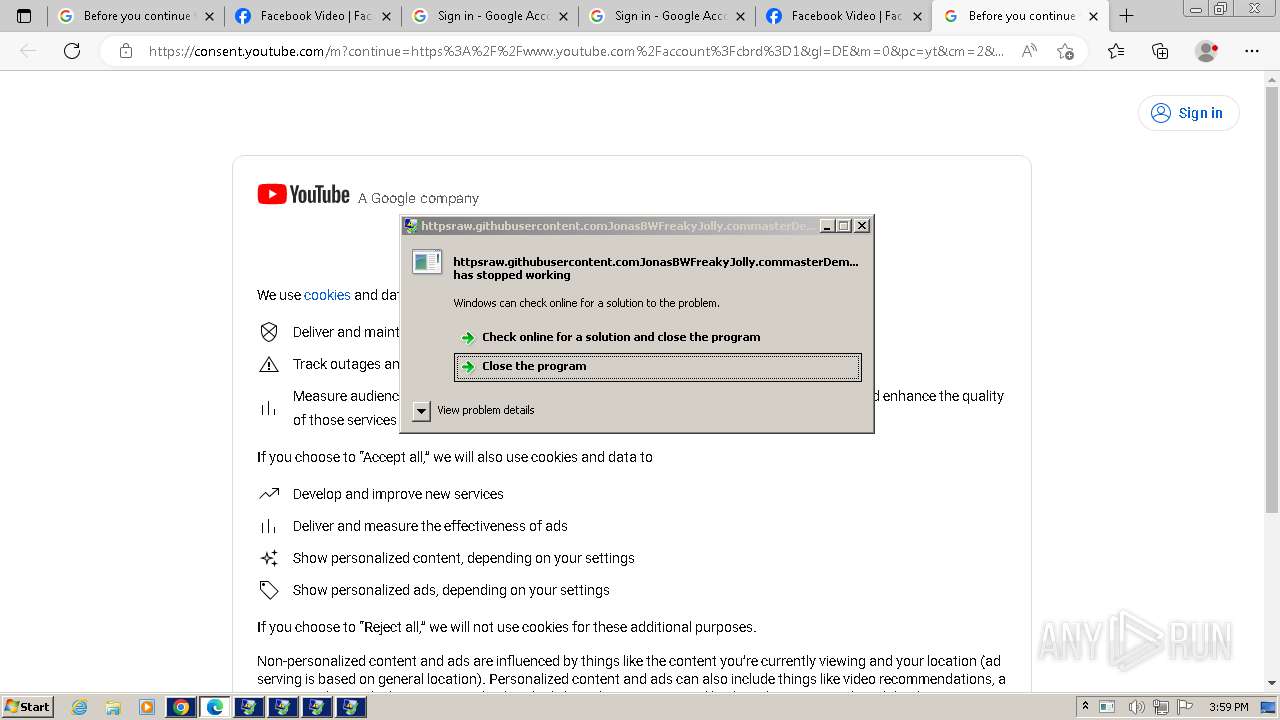Close the active 'Before you continue' tab
The height and width of the screenshot is (720, 1280).
1093,16
